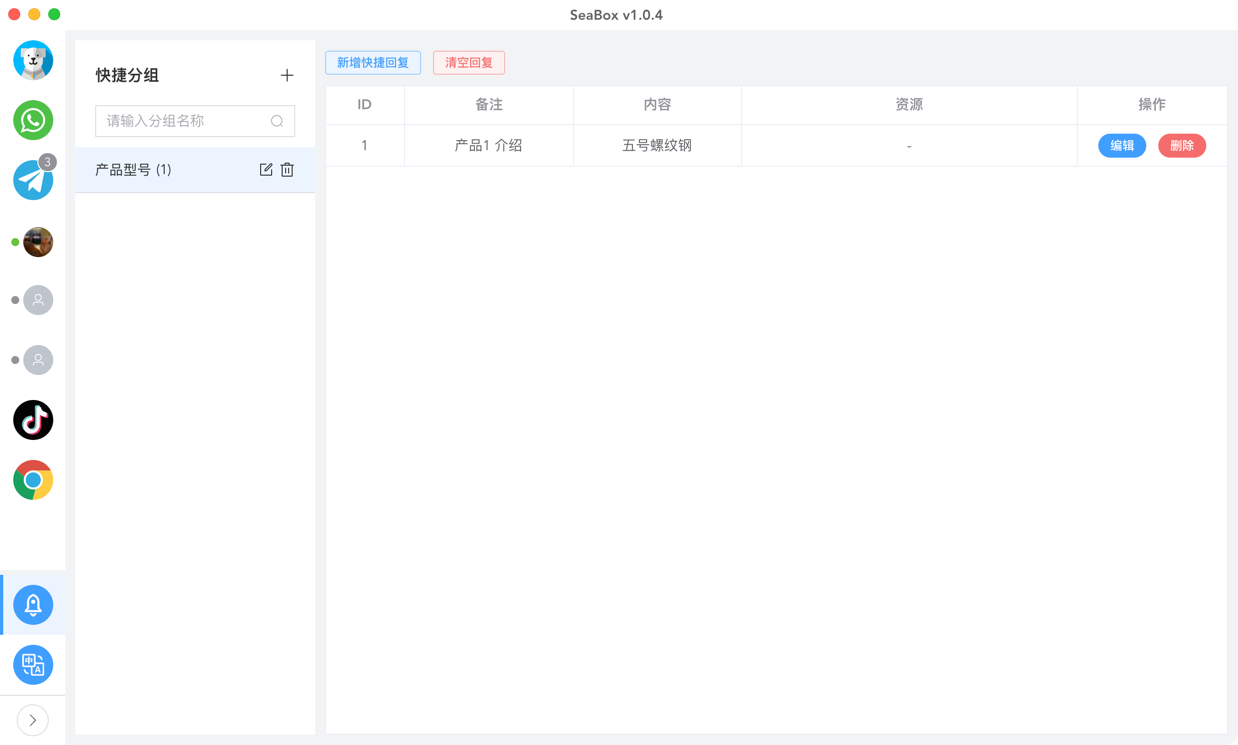1238x745 pixels.
Task: Click the 内容 column header
Action: coord(657,105)
